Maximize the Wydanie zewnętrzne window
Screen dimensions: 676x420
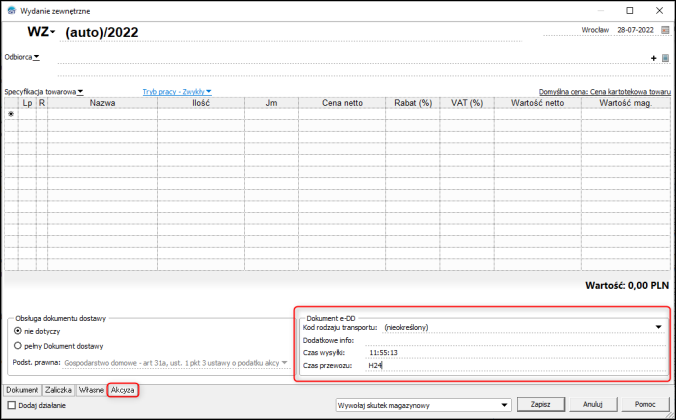point(630,10)
